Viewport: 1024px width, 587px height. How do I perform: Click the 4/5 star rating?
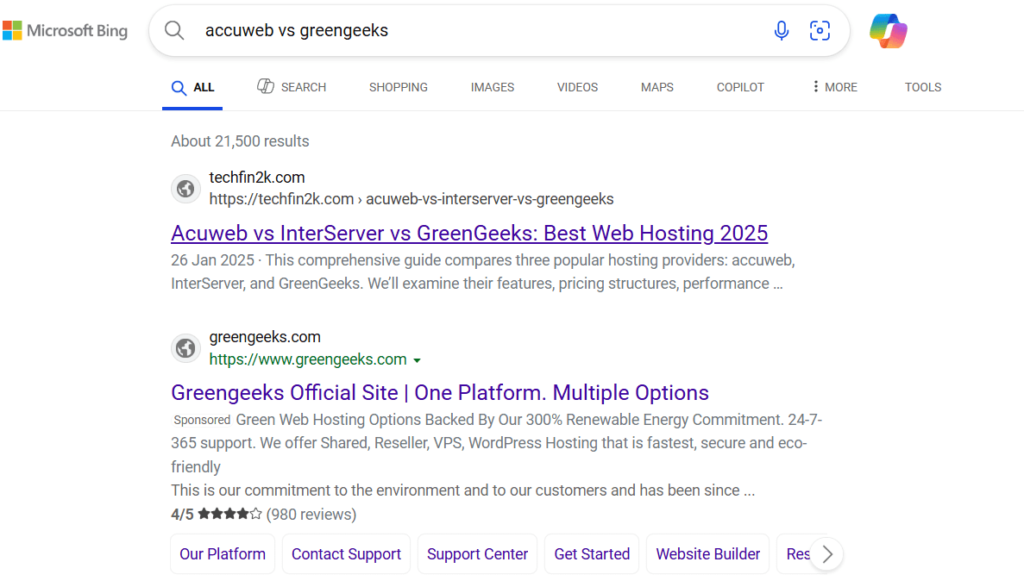click(x=216, y=515)
